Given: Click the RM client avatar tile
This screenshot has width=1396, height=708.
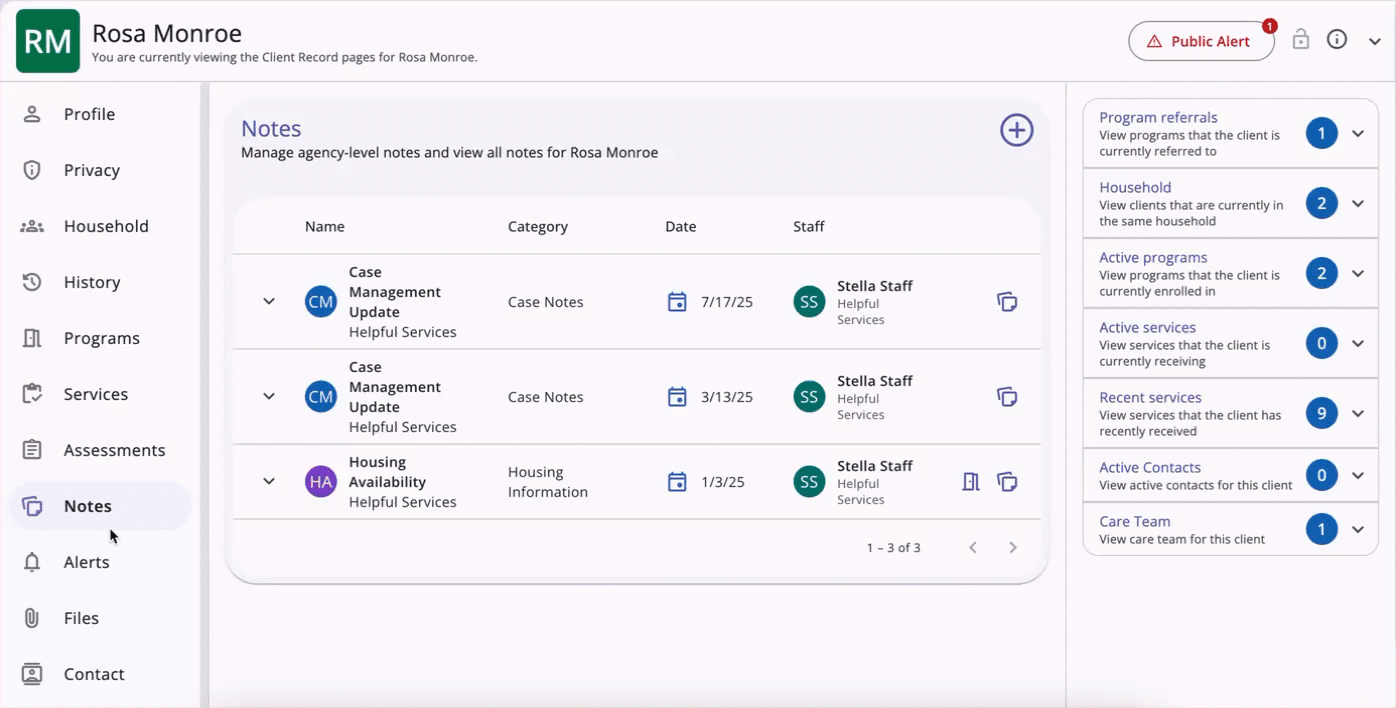Looking at the screenshot, I should click(x=48, y=41).
